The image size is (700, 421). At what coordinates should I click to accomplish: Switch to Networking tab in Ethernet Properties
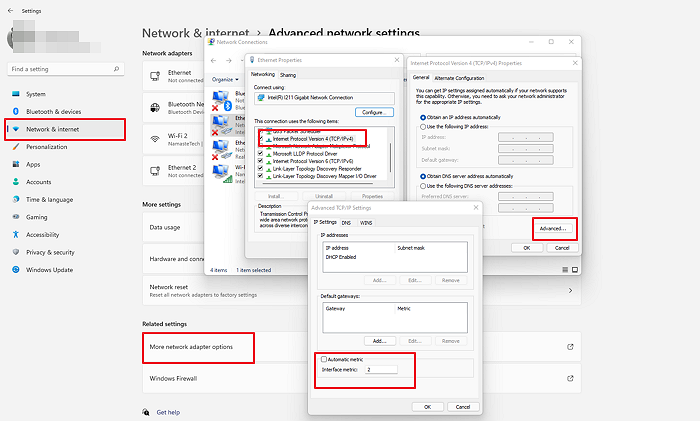pyautogui.click(x=262, y=74)
